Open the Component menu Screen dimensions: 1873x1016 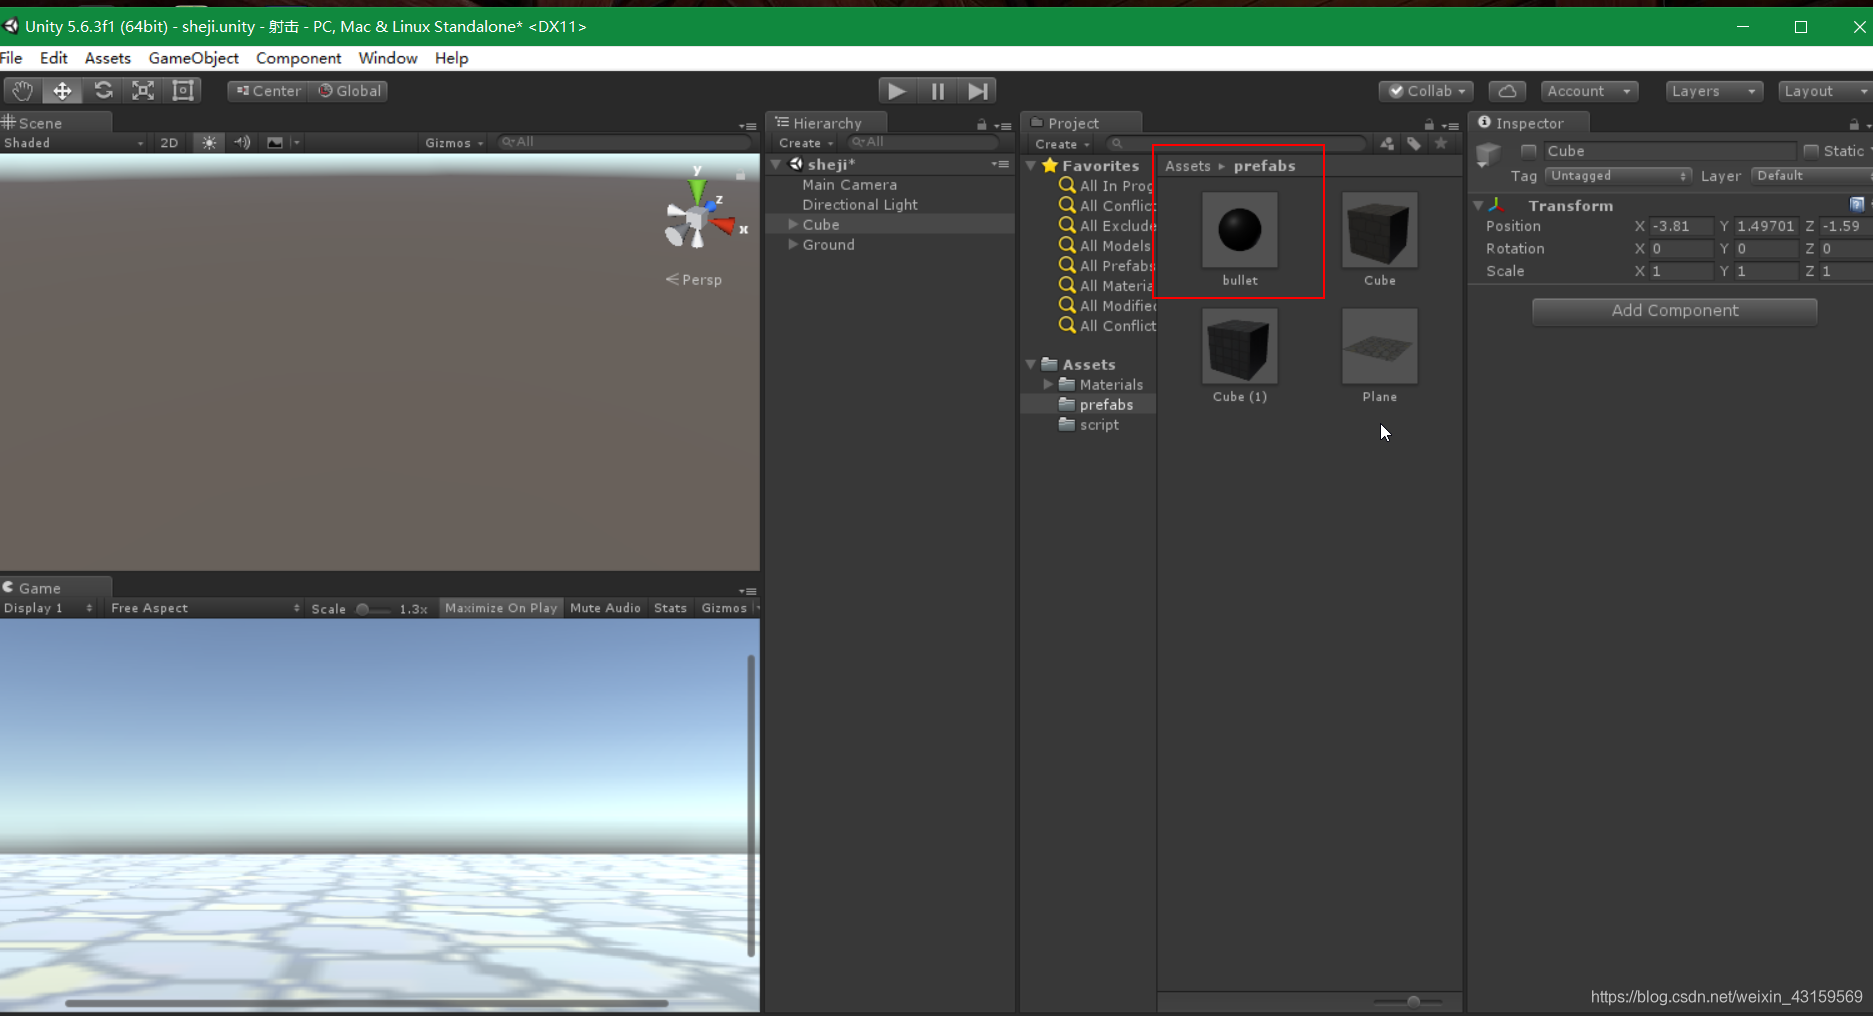pyautogui.click(x=298, y=58)
